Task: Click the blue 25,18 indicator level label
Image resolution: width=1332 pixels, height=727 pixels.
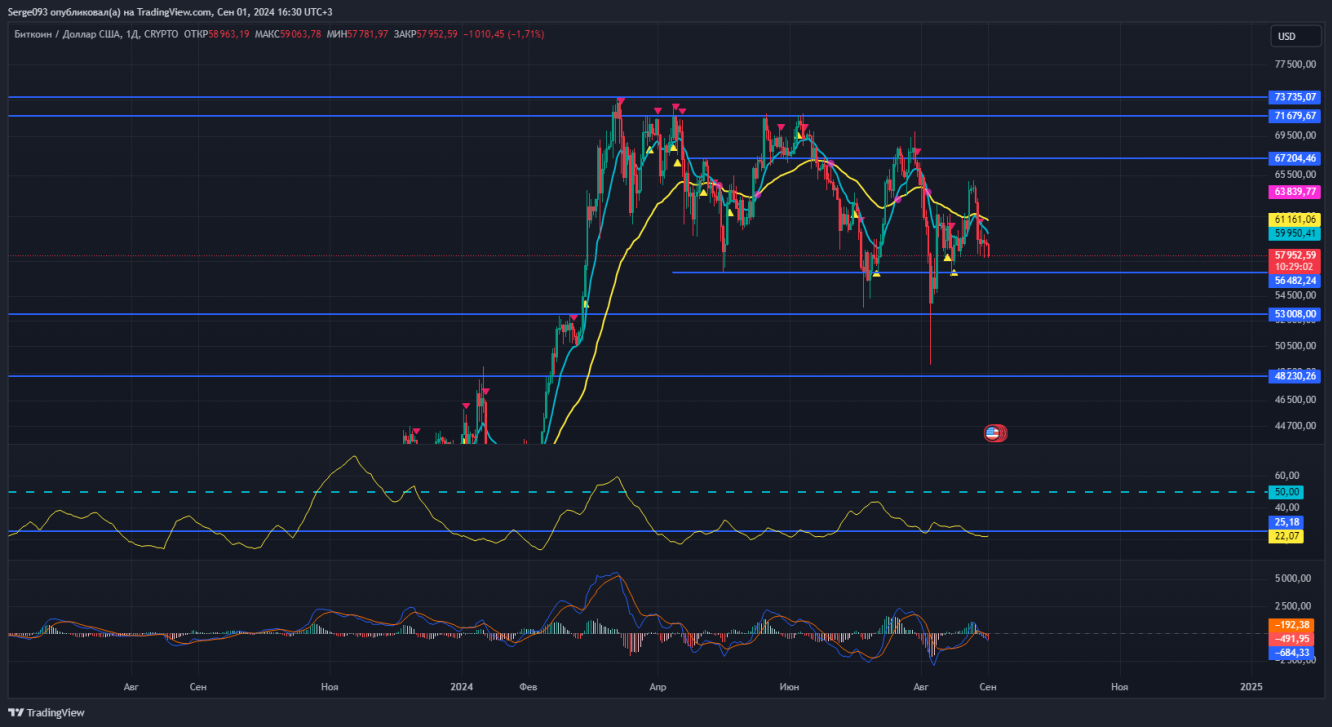Action: [1286, 522]
